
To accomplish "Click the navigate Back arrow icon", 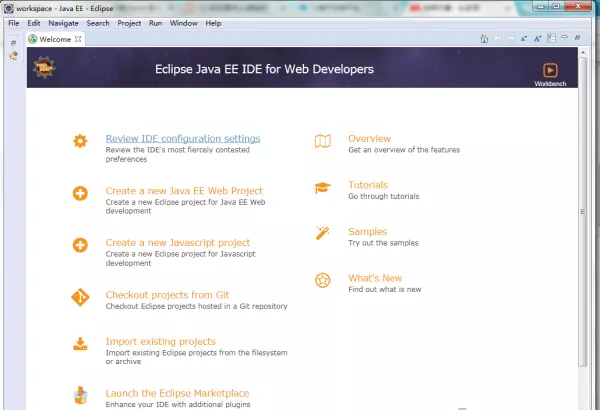I will click(x=498, y=38).
